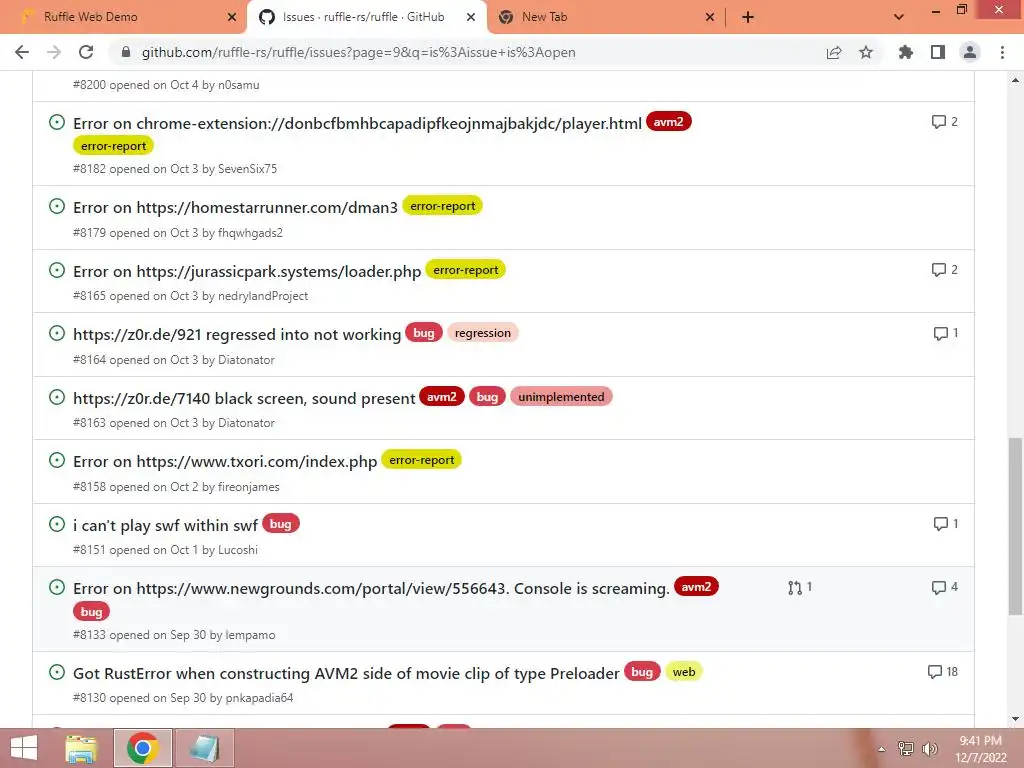Image resolution: width=1024 pixels, height=768 pixels.
Task: Open the 18 comments on RustError issue
Action: tap(942, 671)
